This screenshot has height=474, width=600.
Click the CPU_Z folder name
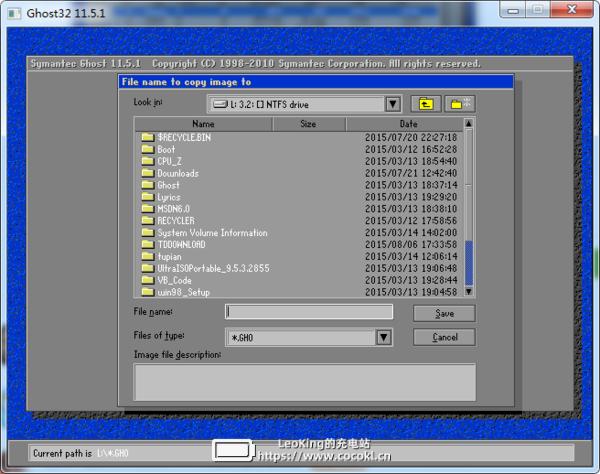(170, 161)
